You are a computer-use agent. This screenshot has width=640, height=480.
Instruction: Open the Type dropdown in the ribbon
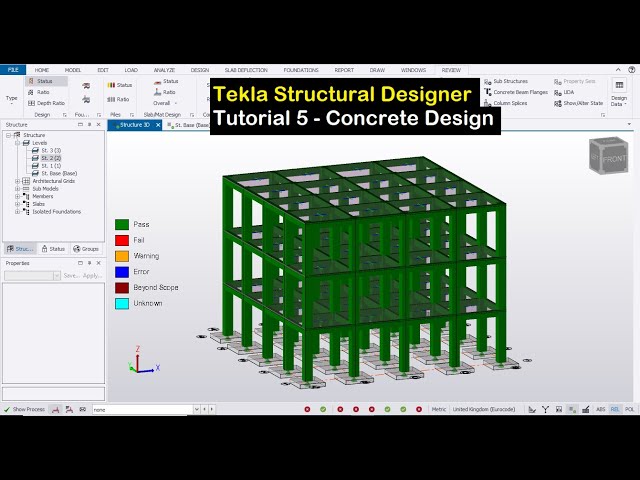pos(11,100)
